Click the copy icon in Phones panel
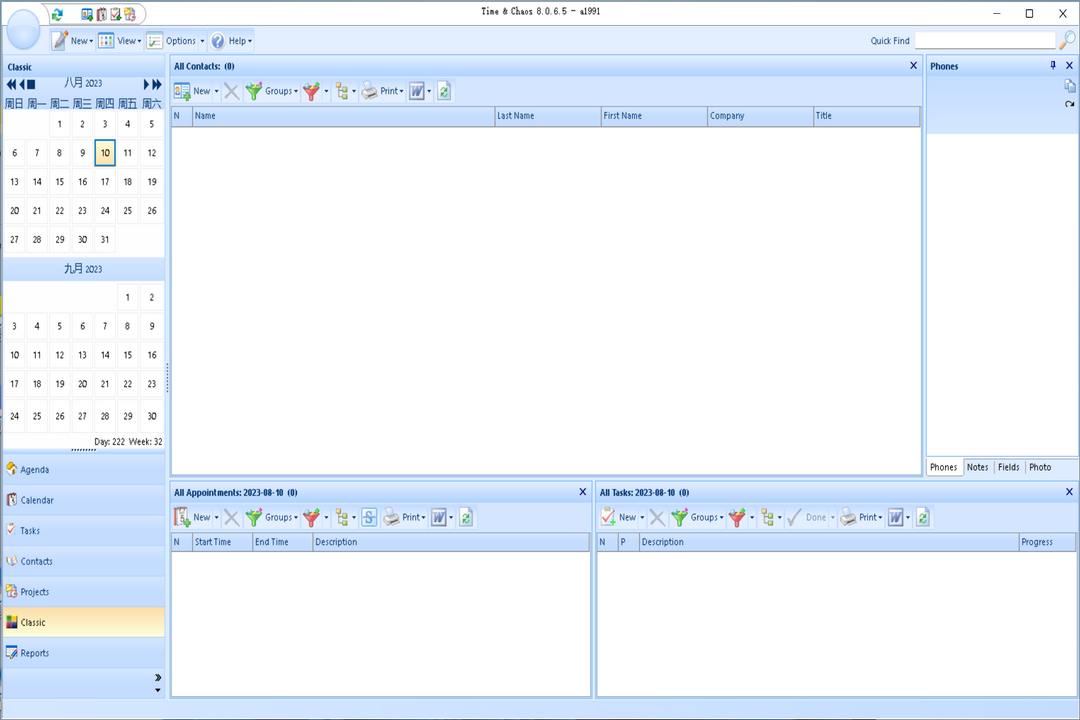The height and width of the screenshot is (720, 1080). coord(1069,86)
